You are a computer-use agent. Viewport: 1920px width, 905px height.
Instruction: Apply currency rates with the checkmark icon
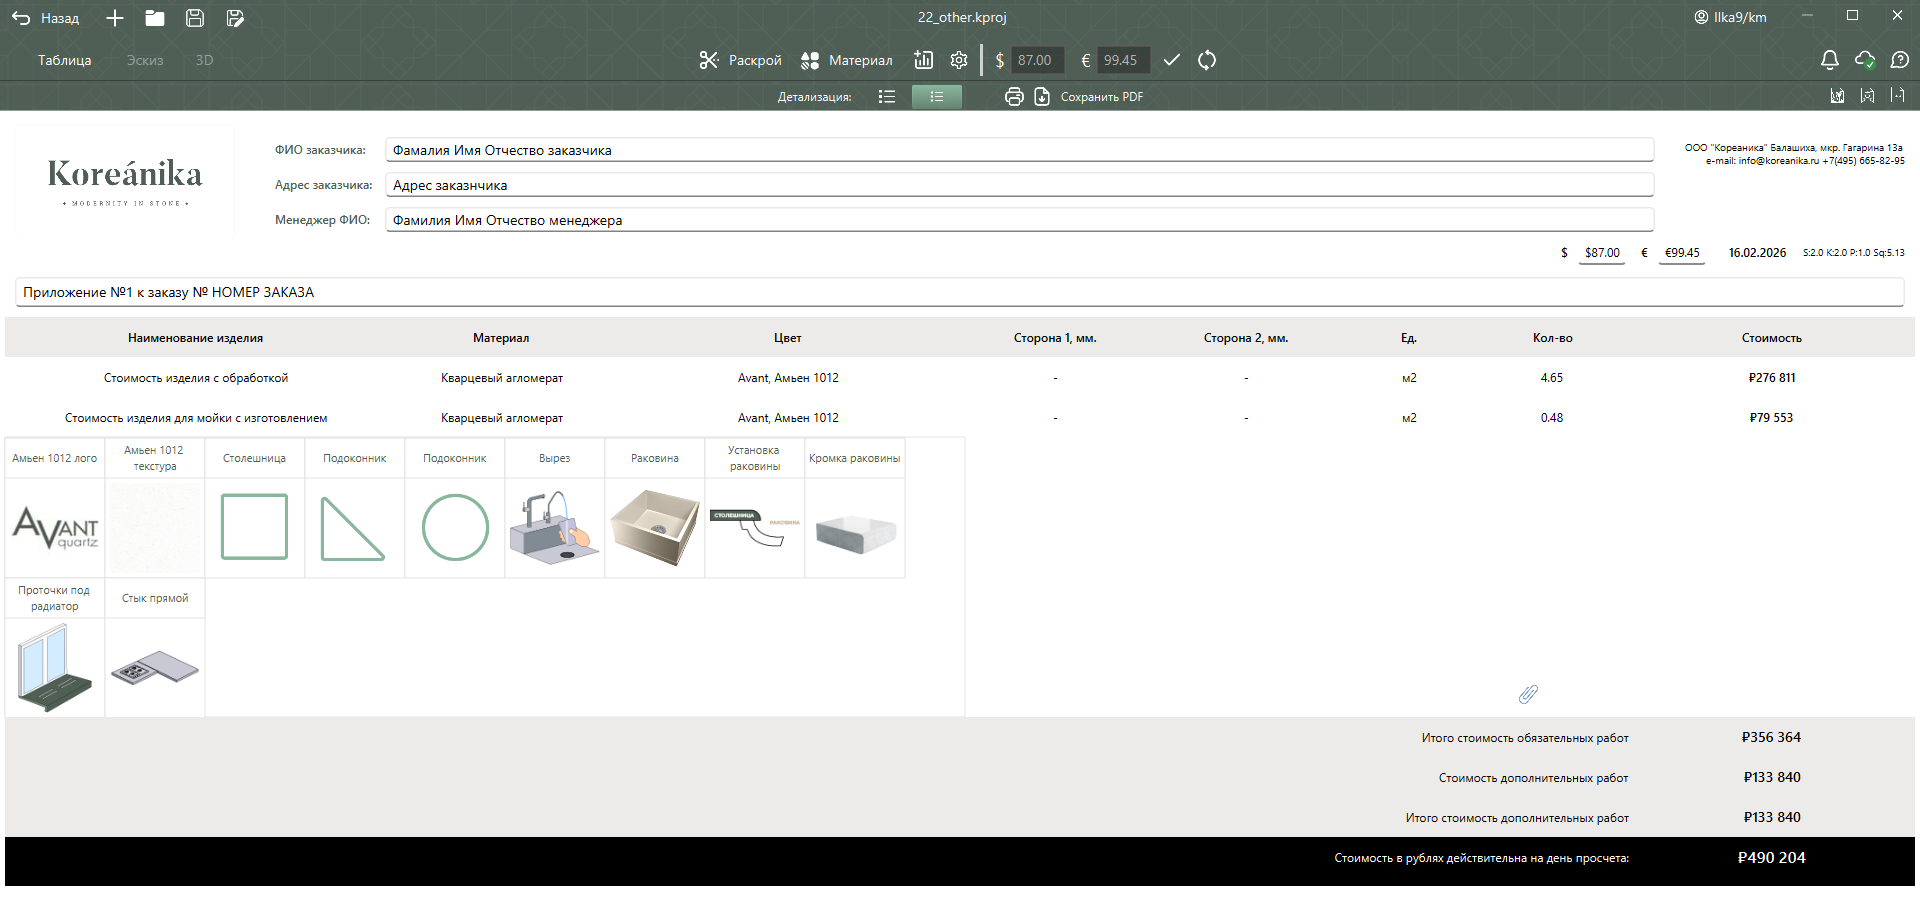pyautogui.click(x=1172, y=60)
